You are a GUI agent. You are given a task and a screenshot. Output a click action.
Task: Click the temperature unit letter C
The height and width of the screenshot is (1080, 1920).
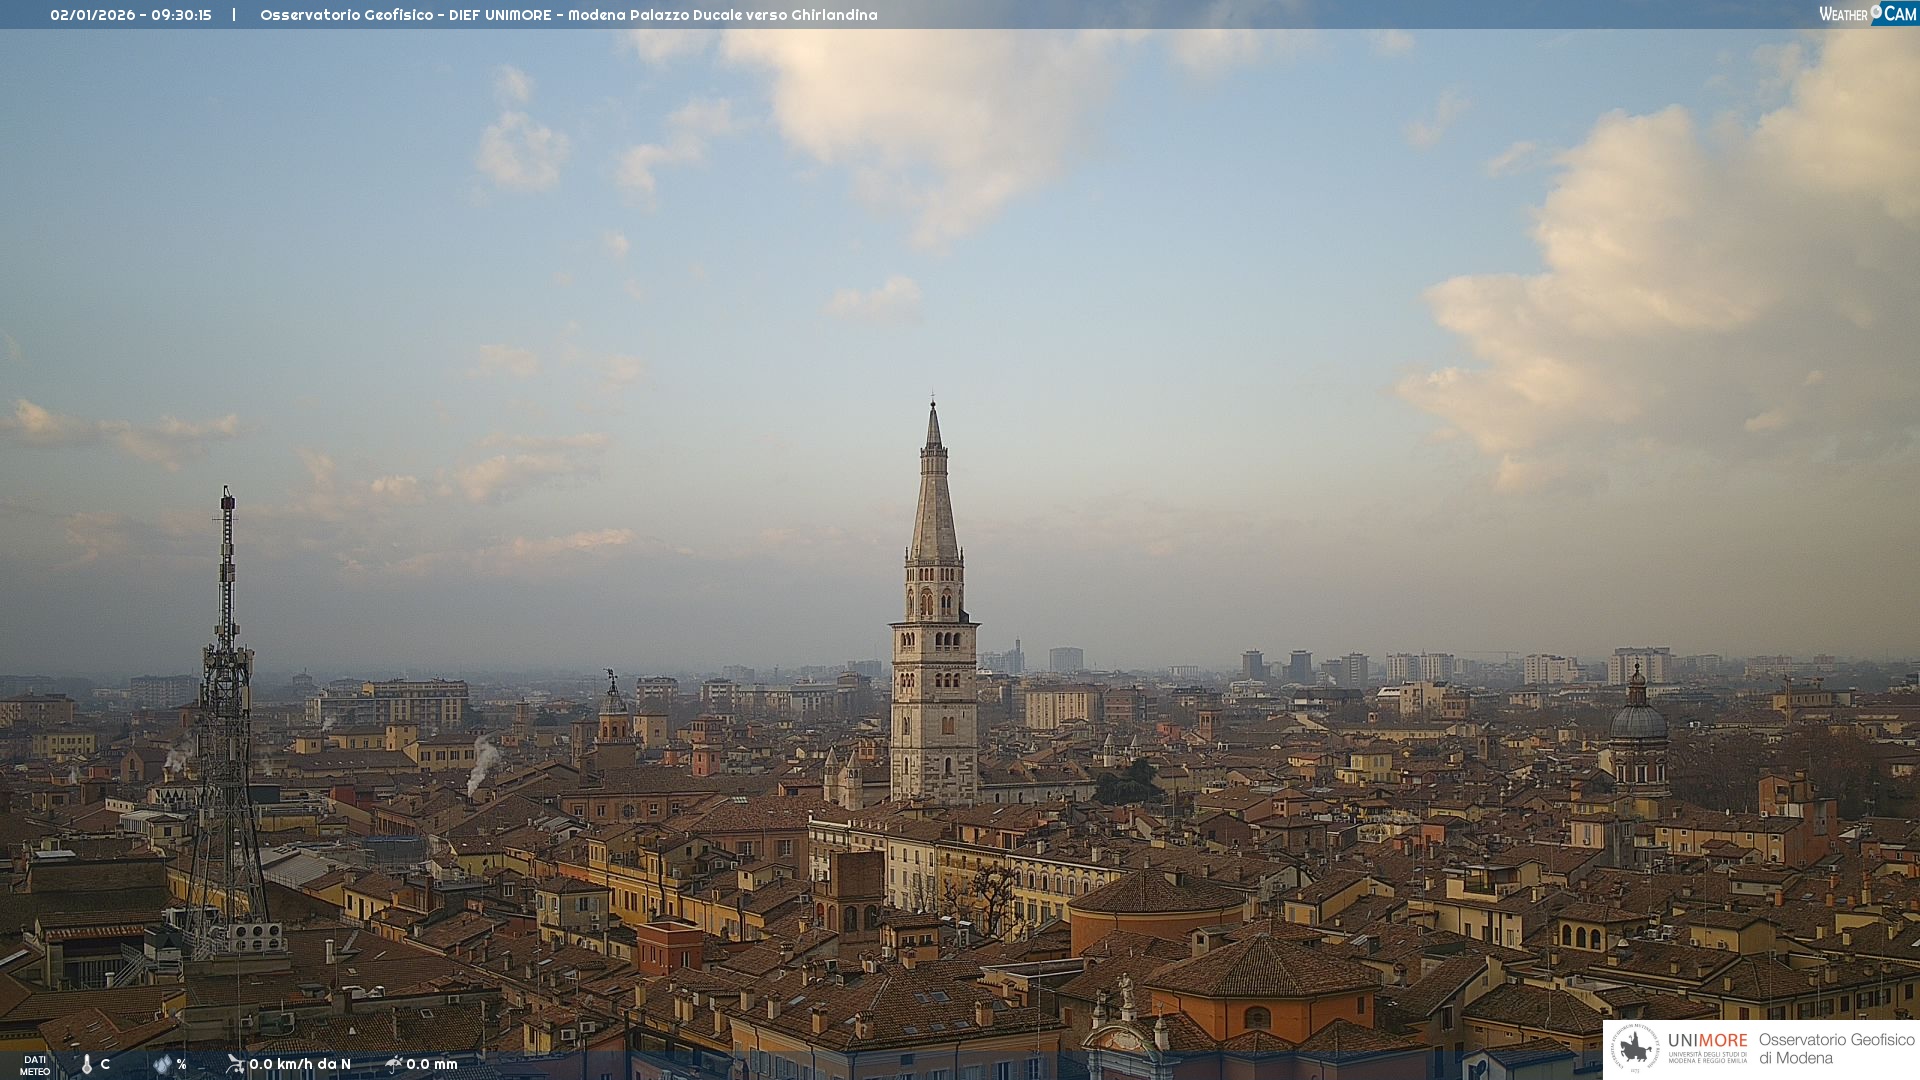pyautogui.click(x=105, y=1064)
